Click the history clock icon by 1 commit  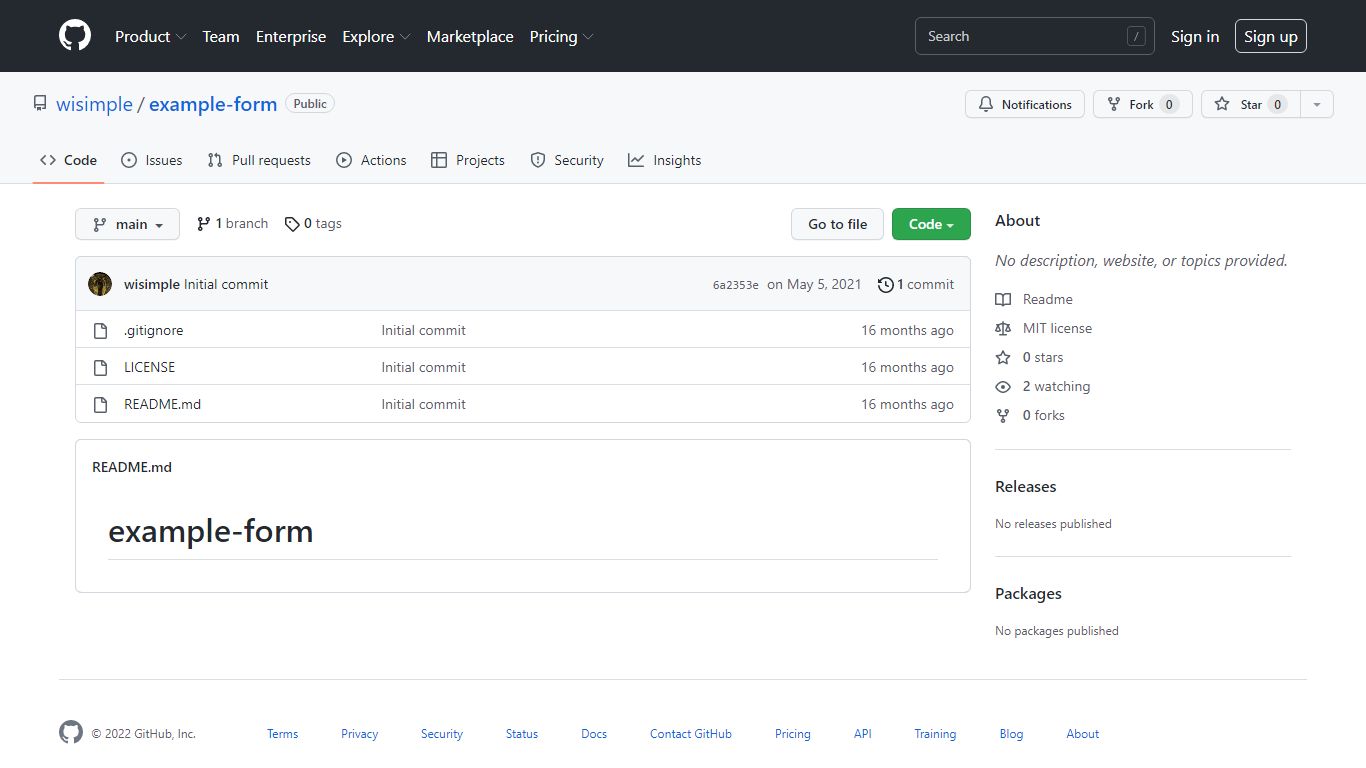coord(885,285)
